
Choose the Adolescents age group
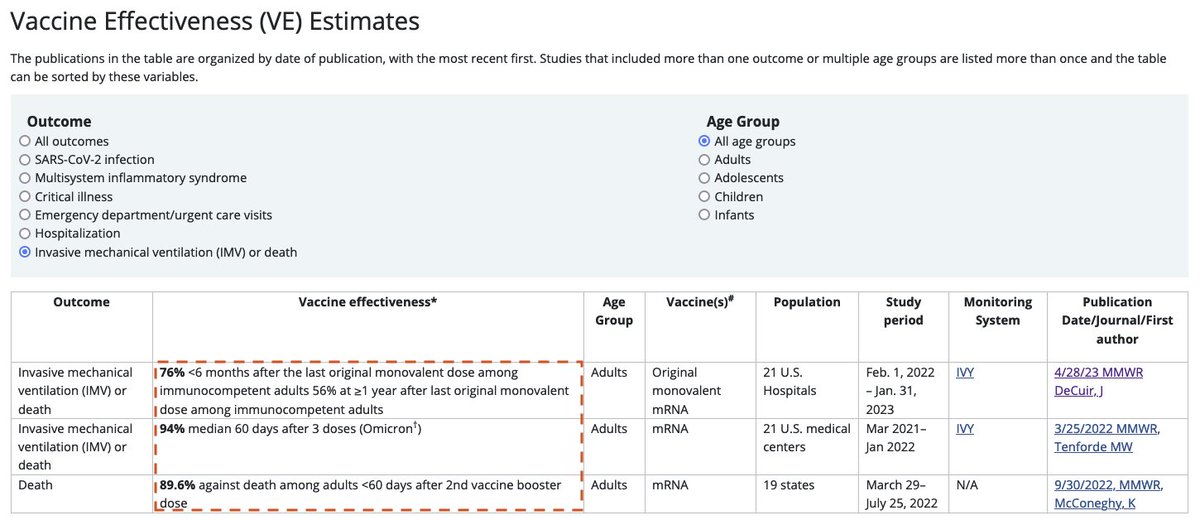pos(705,178)
